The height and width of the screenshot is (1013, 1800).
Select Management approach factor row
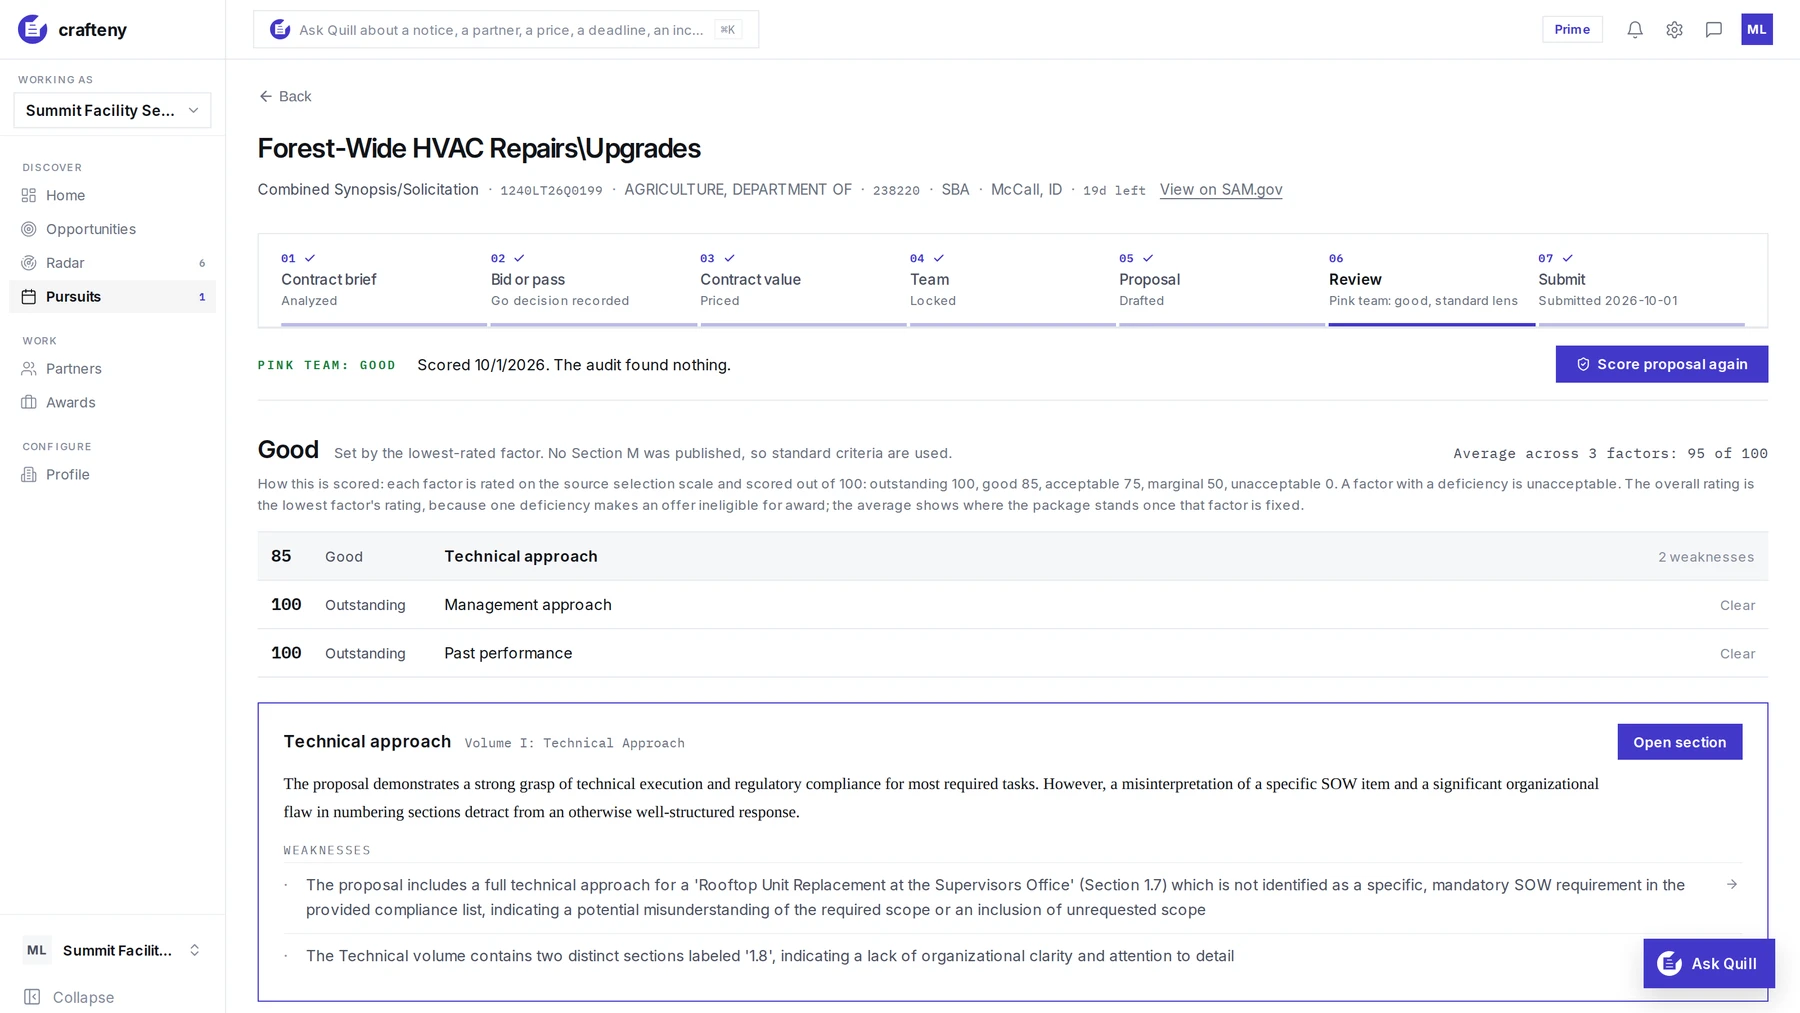[1012, 605]
